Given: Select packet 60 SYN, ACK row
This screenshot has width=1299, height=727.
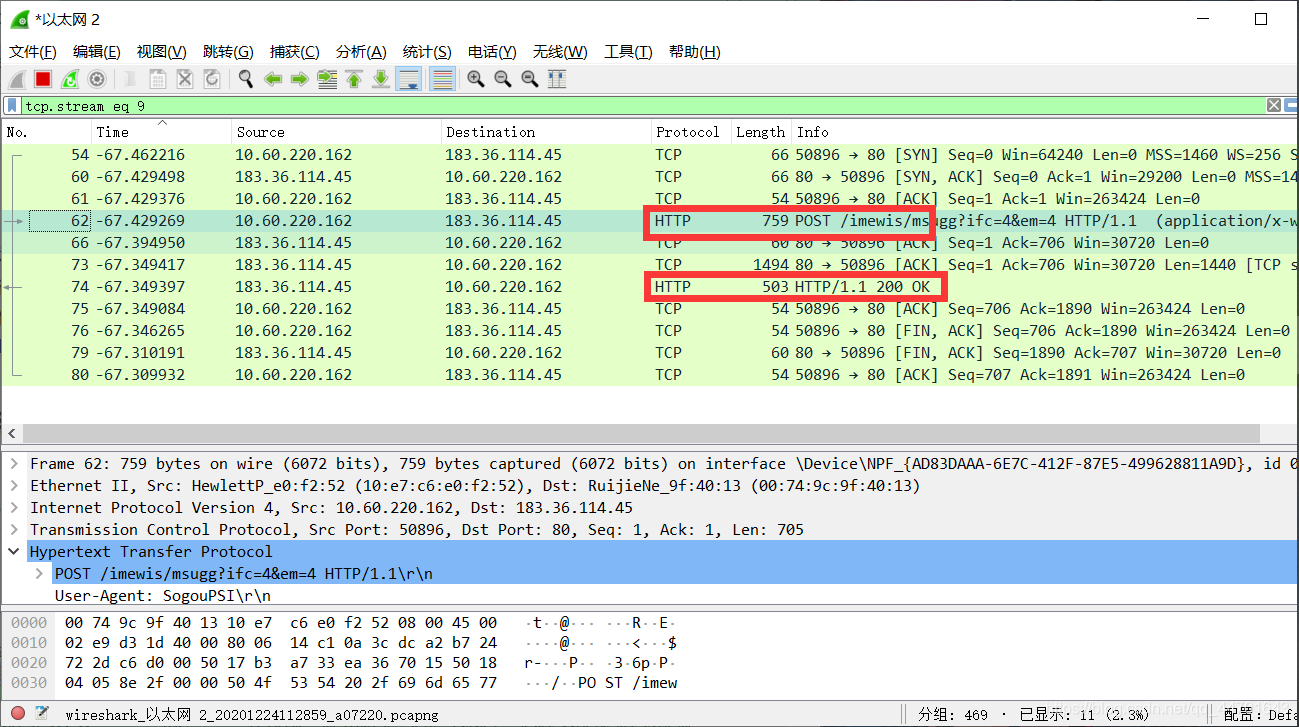Looking at the screenshot, I should coord(650,177).
